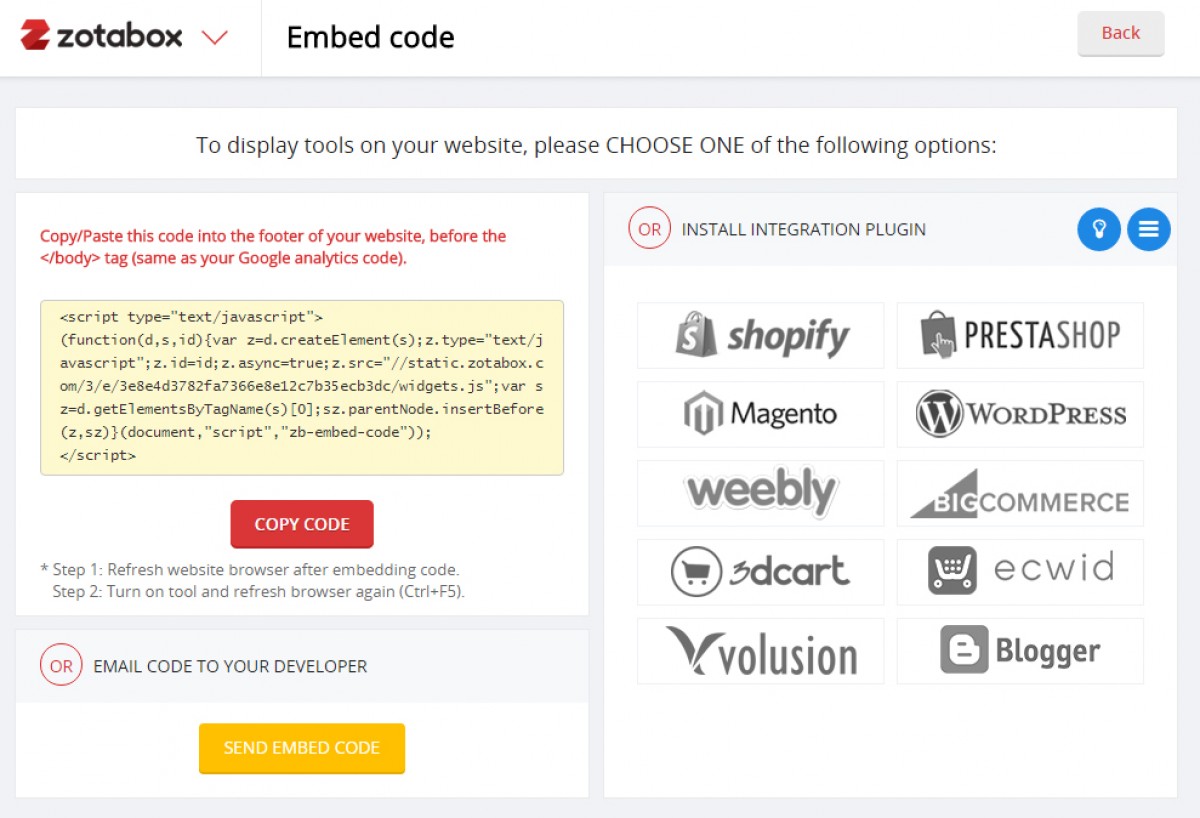Image resolution: width=1200 pixels, height=818 pixels.
Task: Select the Ecwid plugin logo
Action: pos(1020,572)
